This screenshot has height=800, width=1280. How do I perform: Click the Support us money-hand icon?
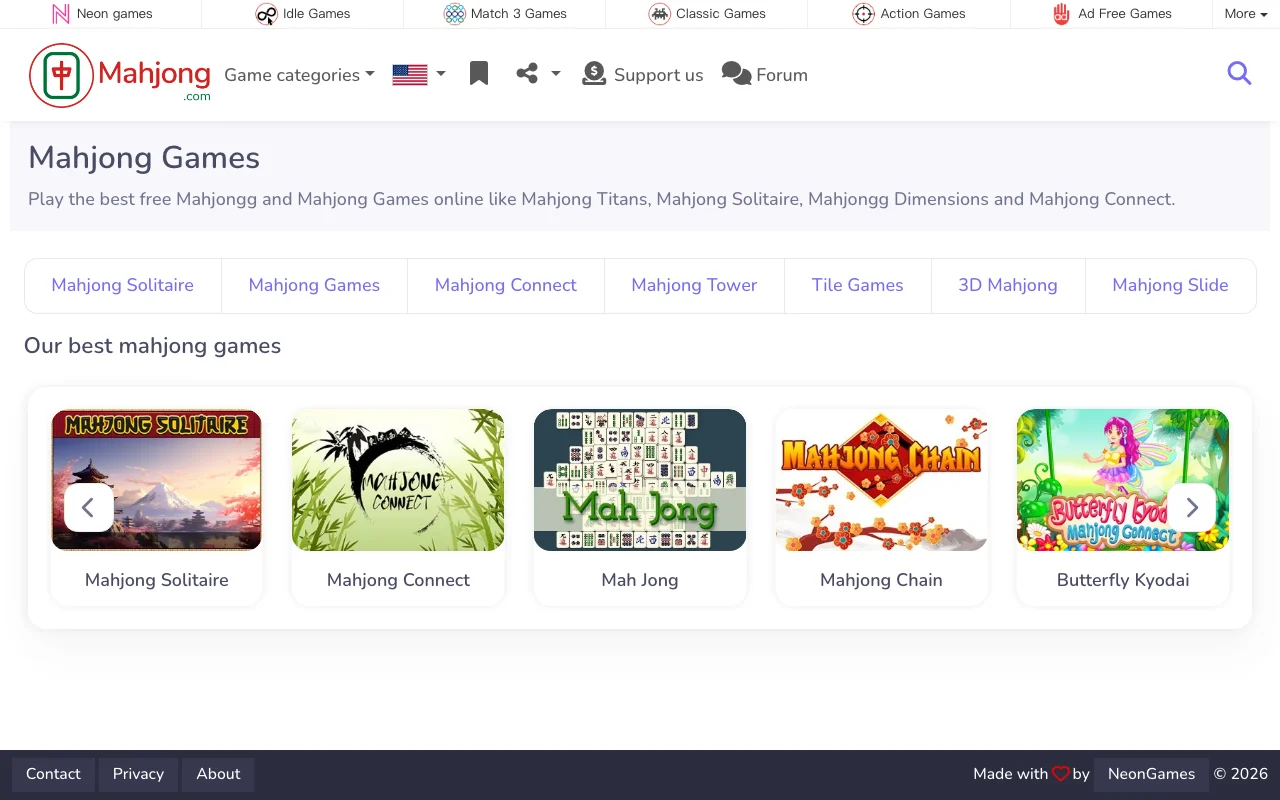click(594, 74)
